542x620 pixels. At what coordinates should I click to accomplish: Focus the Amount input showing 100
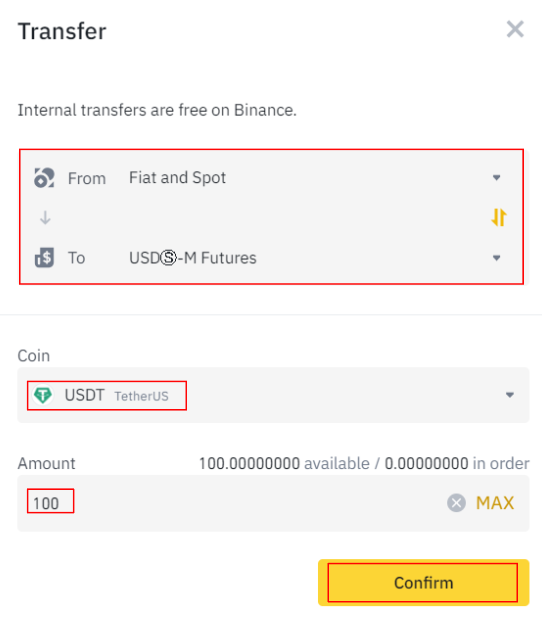pyautogui.click(x=273, y=503)
